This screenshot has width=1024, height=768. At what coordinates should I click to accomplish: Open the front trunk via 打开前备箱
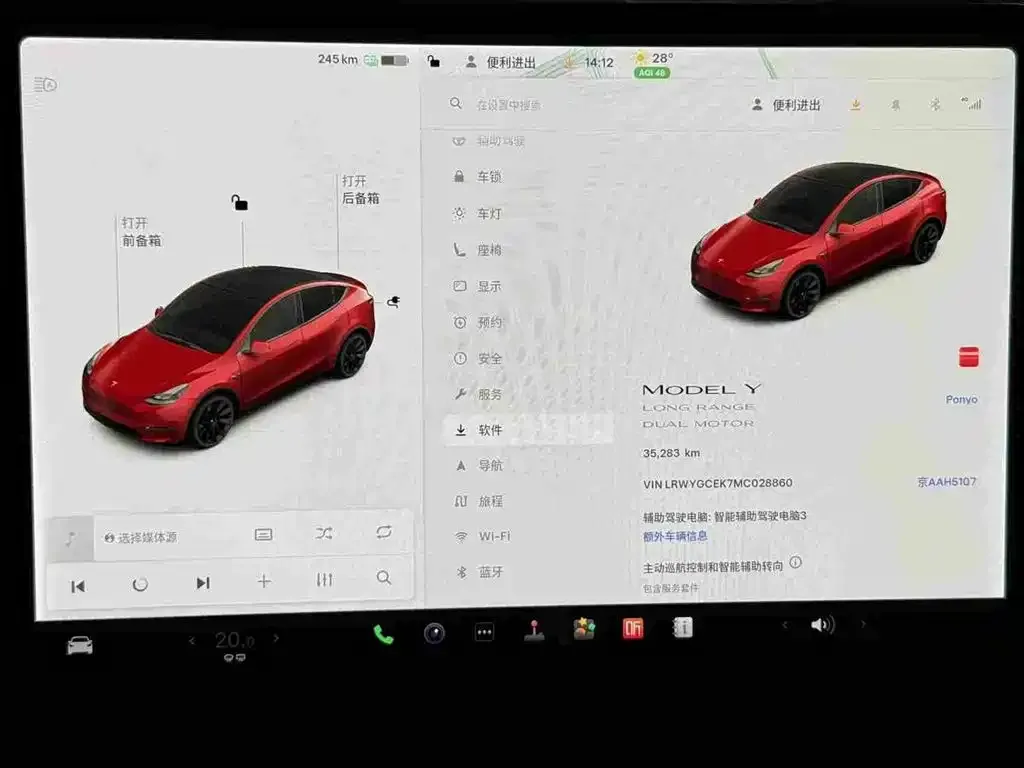pos(141,232)
